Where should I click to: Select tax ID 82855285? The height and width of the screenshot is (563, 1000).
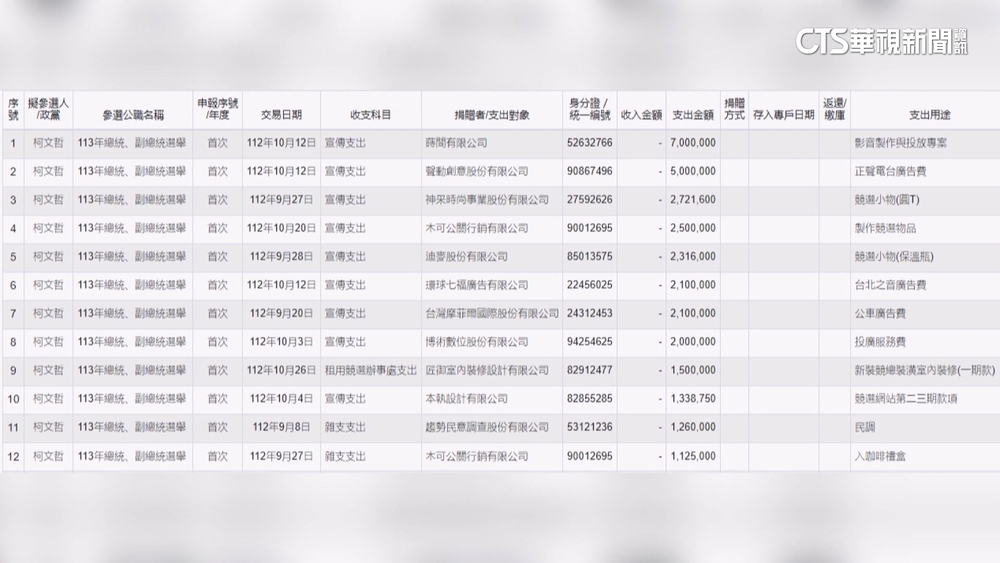[x=589, y=399]
